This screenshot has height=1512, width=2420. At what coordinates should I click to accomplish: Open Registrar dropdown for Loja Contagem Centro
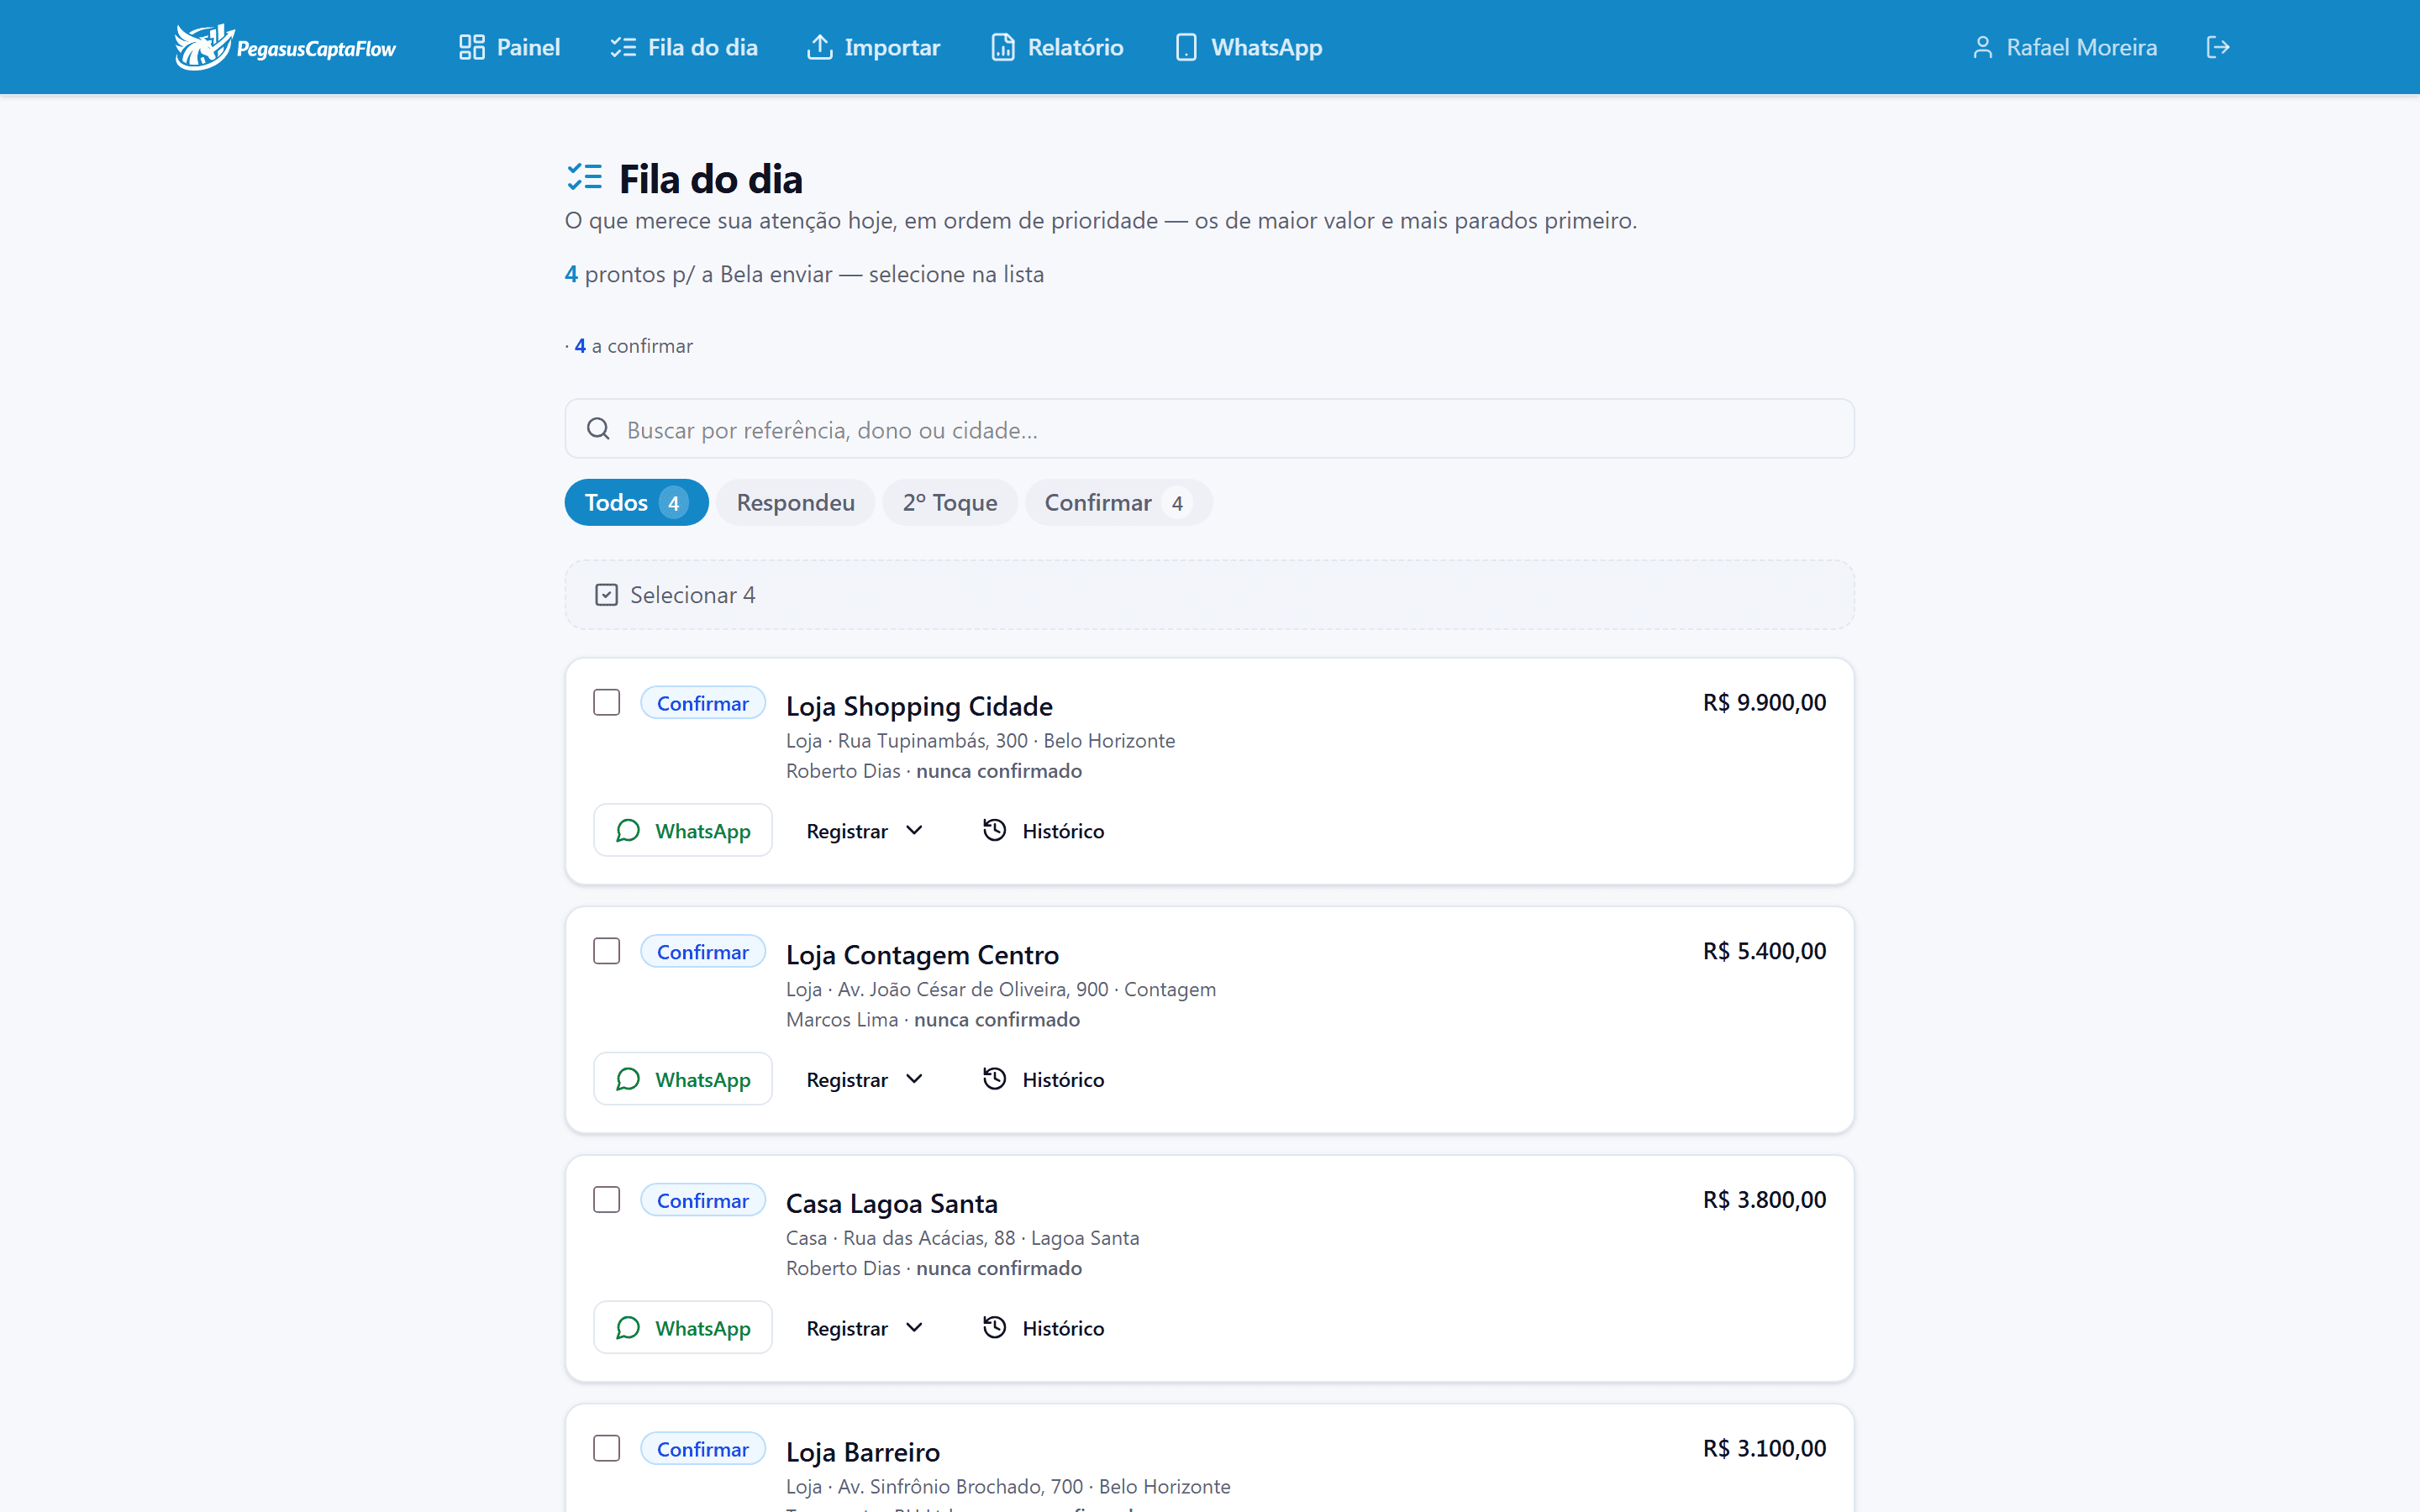click(x=865, y=1079)
